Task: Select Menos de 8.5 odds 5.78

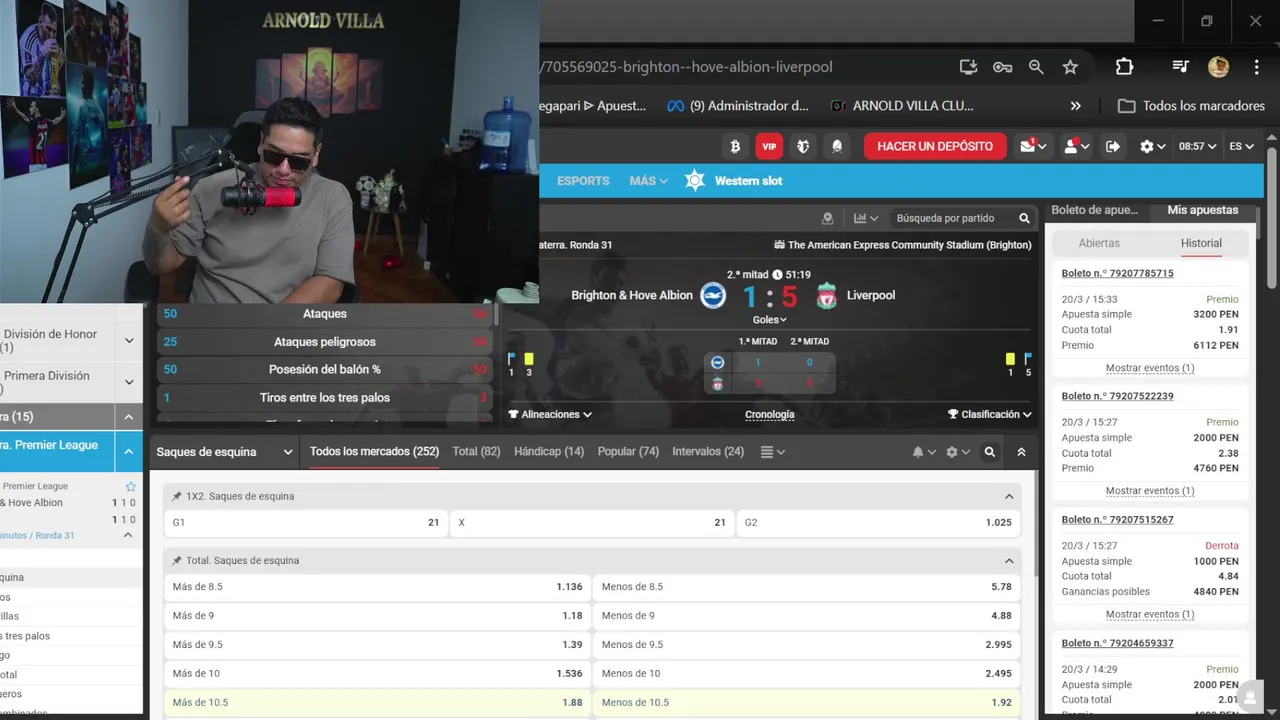Action: (x=806, y=587)
